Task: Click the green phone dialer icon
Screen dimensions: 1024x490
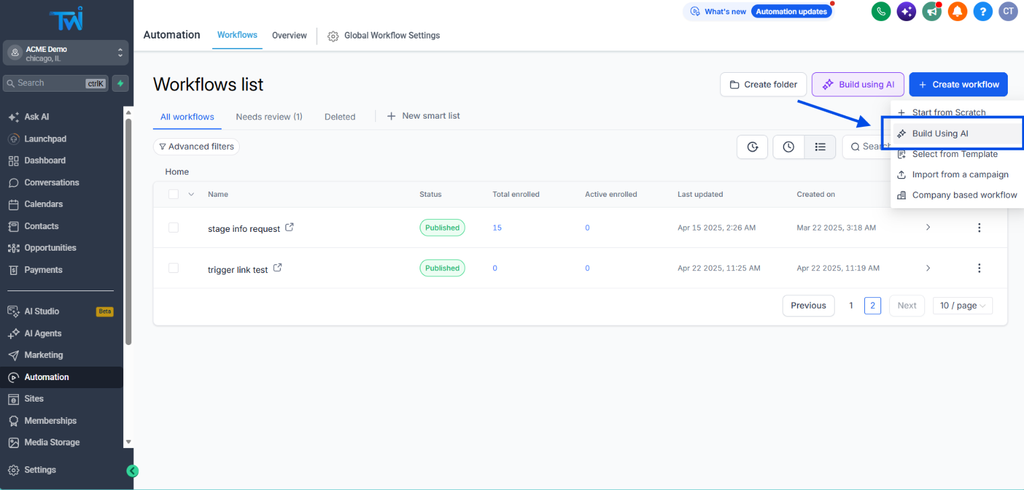Action: tap(881, 11)
